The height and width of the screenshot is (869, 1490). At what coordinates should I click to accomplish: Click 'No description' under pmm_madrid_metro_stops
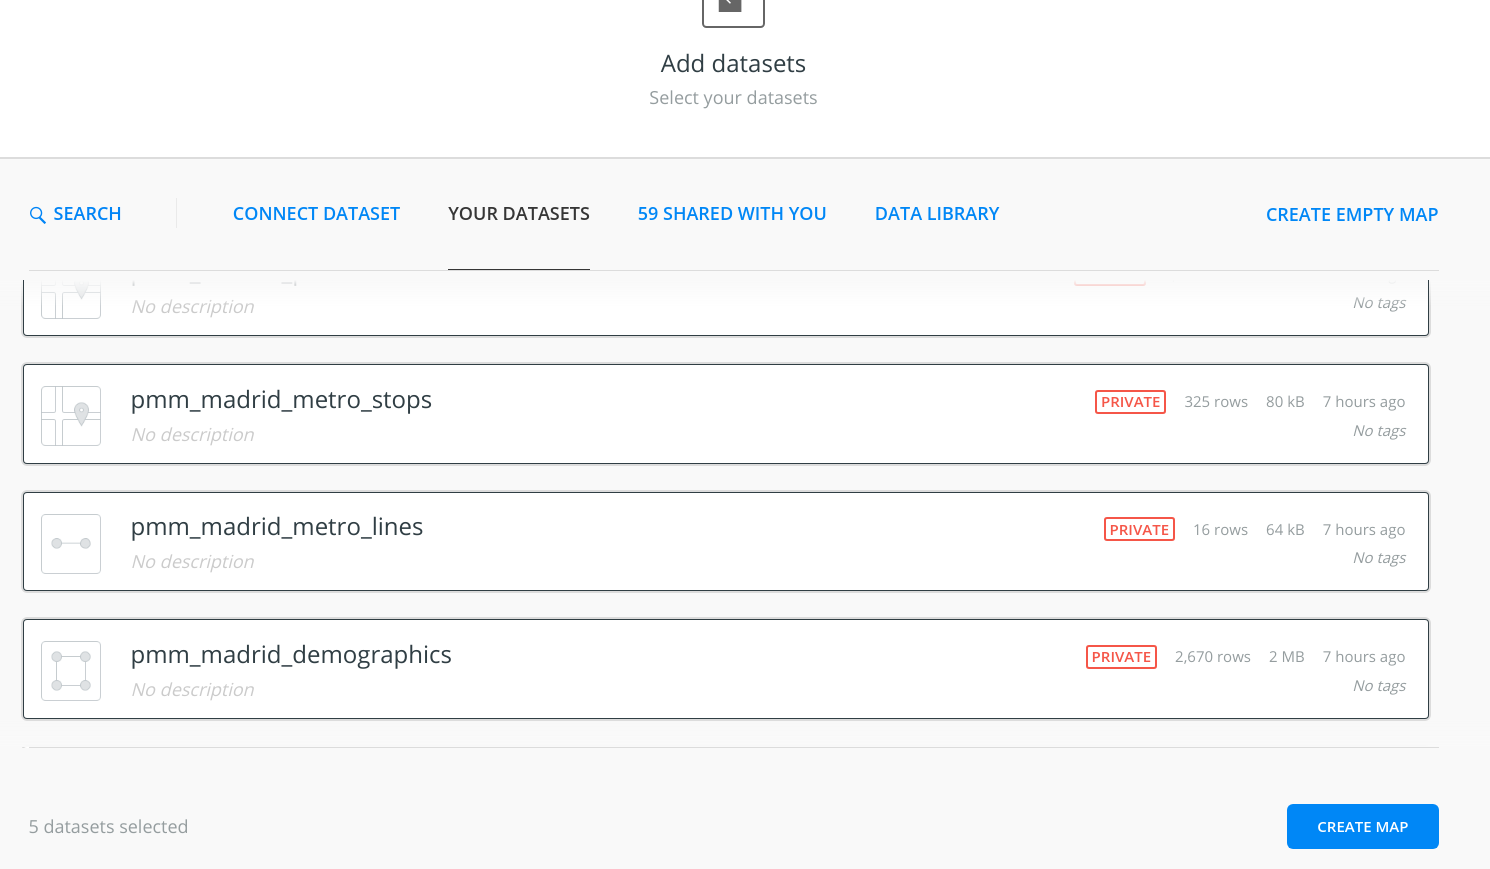click(x=193, y=435)
